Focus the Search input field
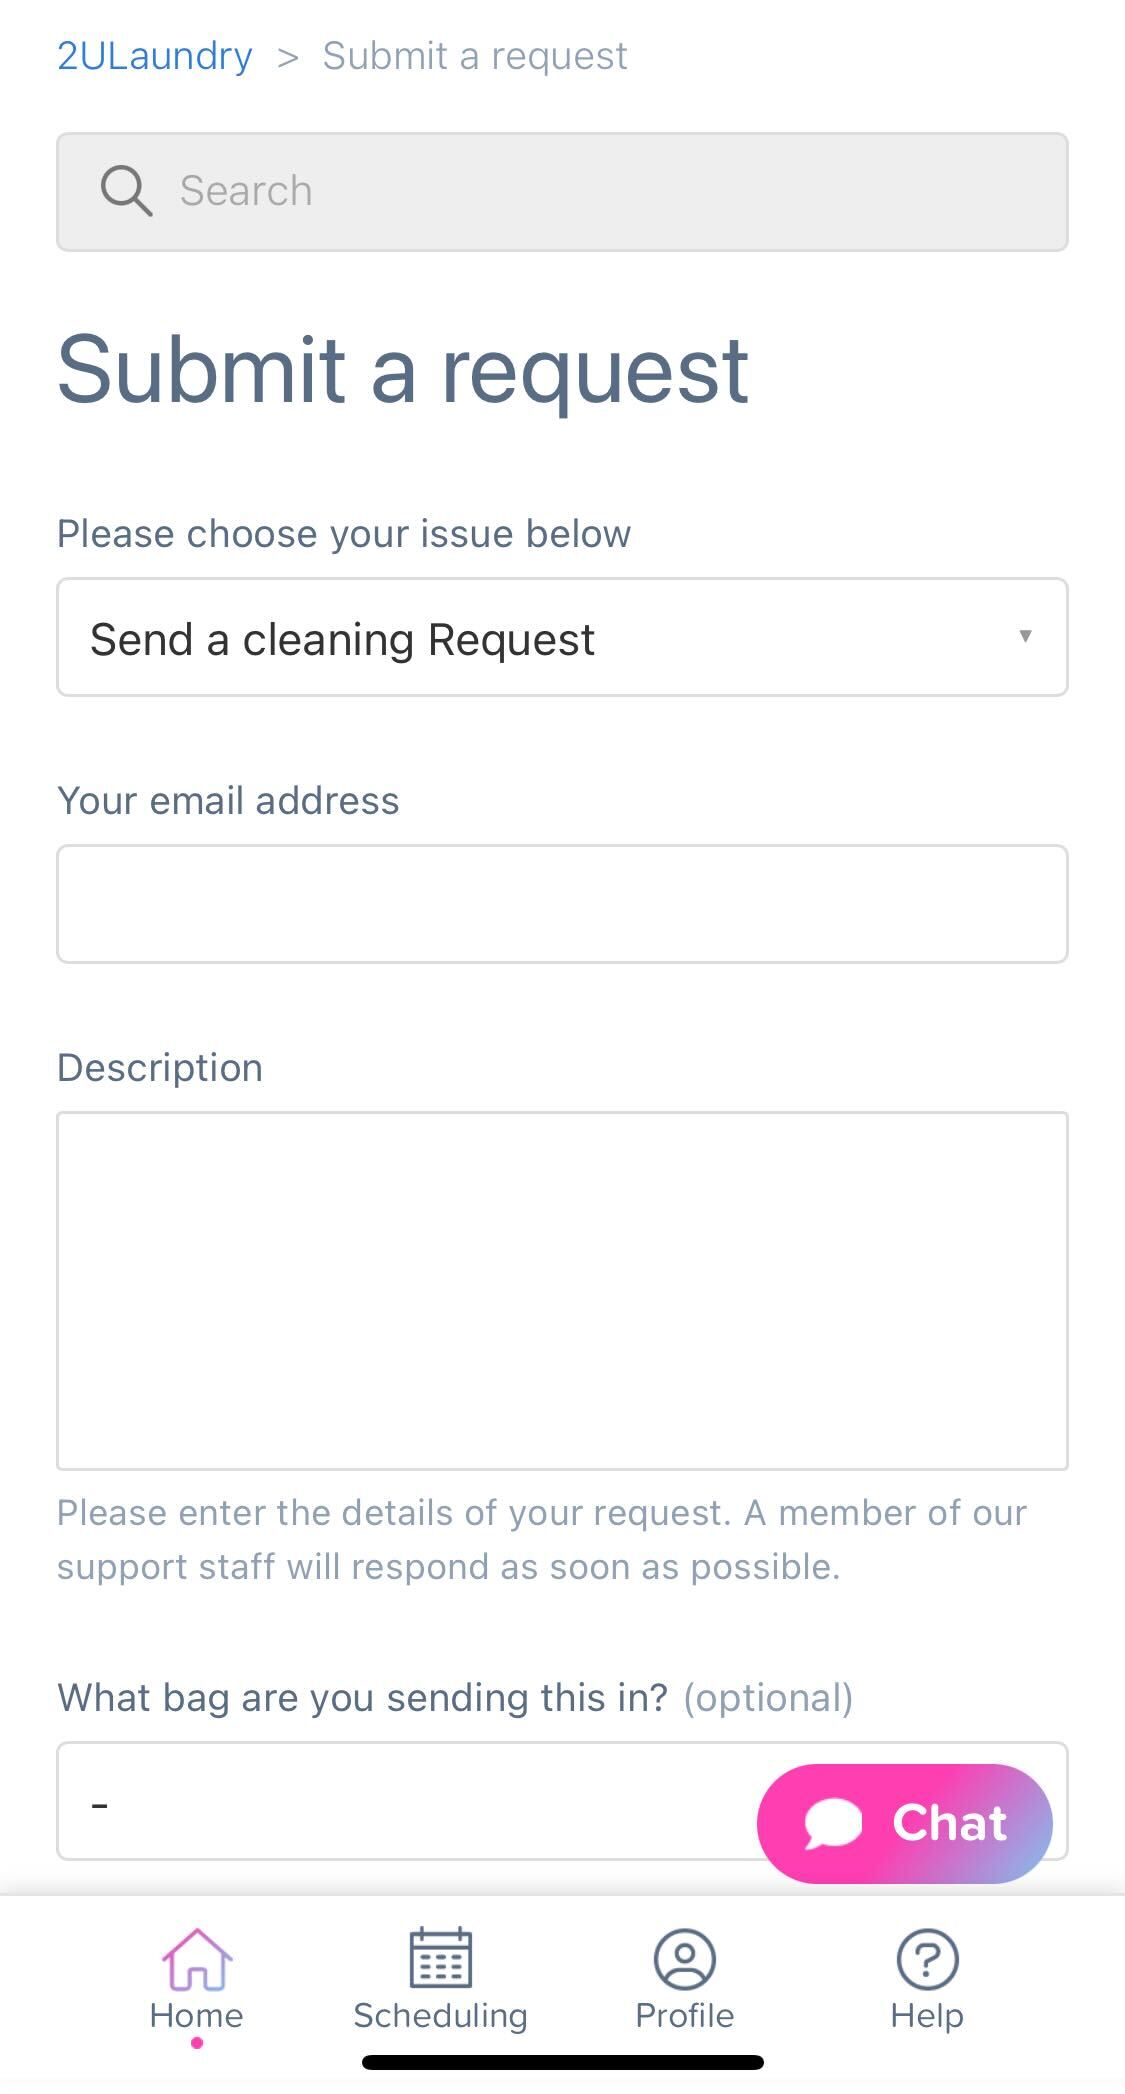 (x=562, y=191)
